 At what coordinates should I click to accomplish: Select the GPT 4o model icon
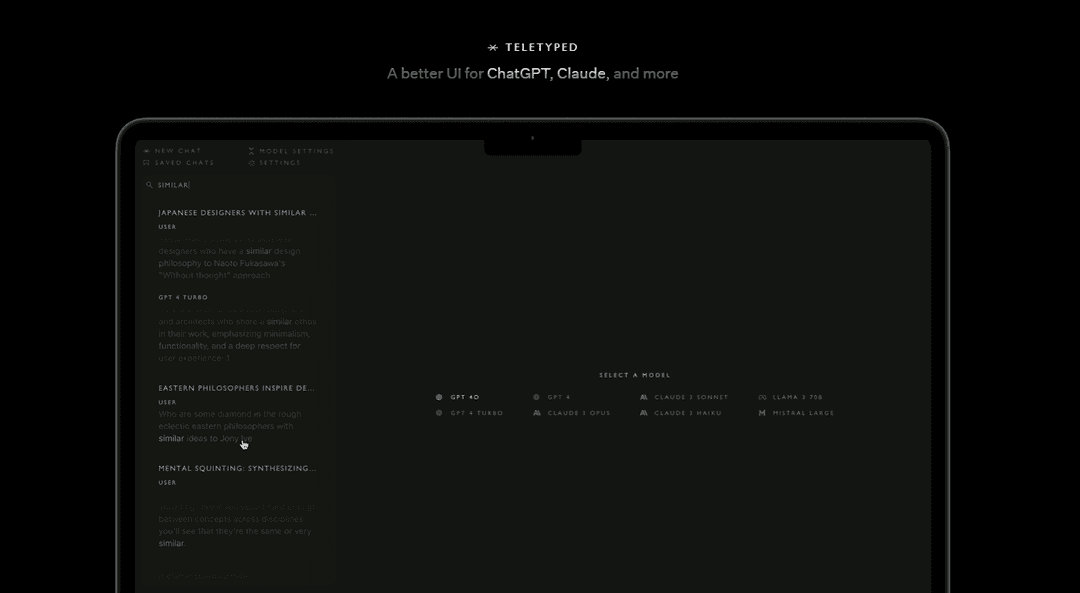(x=439, y=397)
